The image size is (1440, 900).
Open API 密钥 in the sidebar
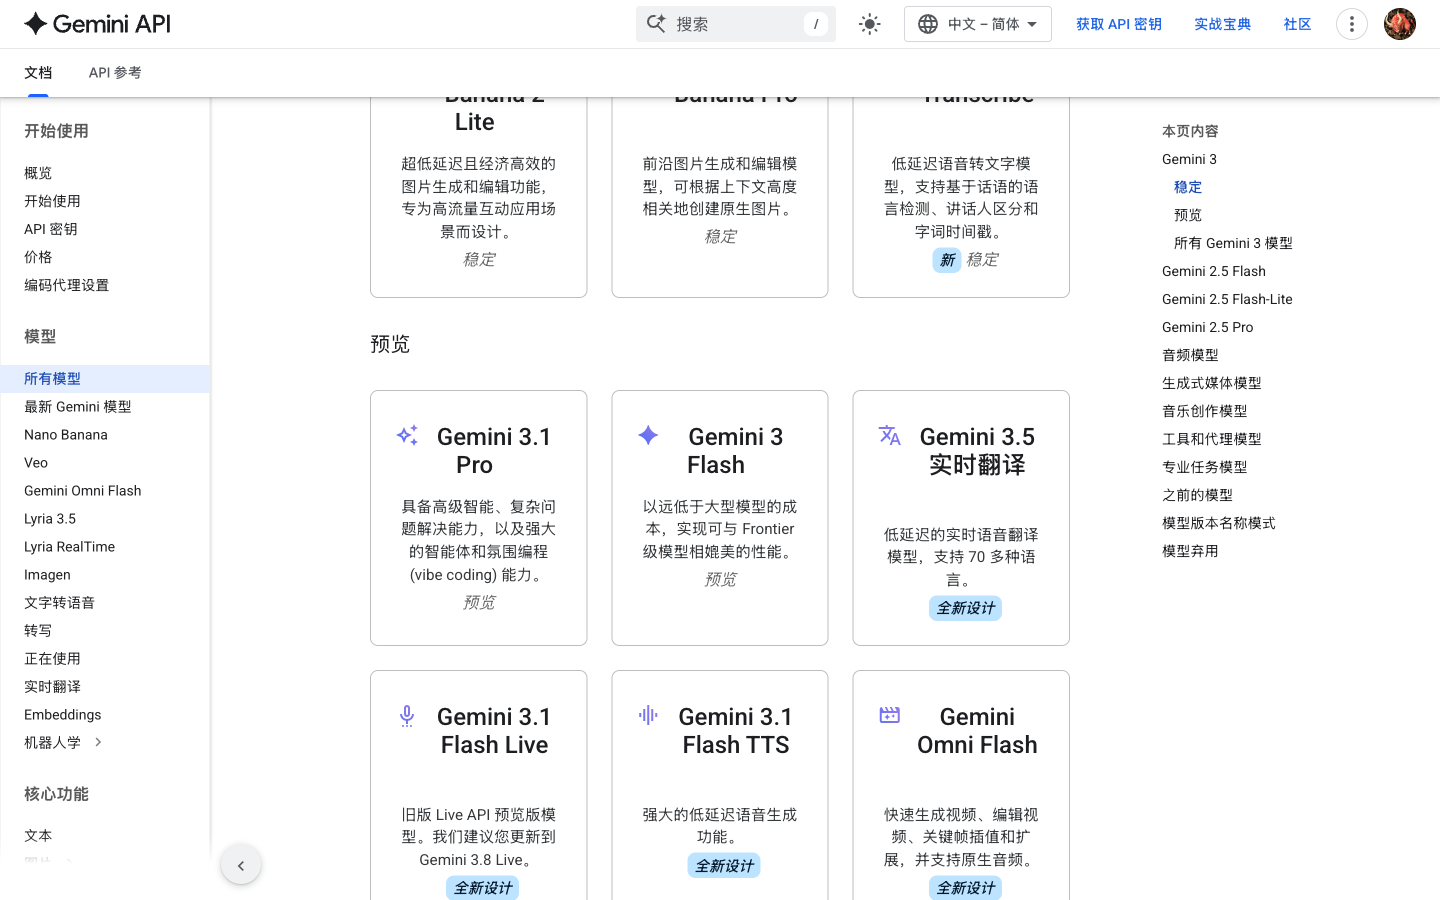(51, 229)
